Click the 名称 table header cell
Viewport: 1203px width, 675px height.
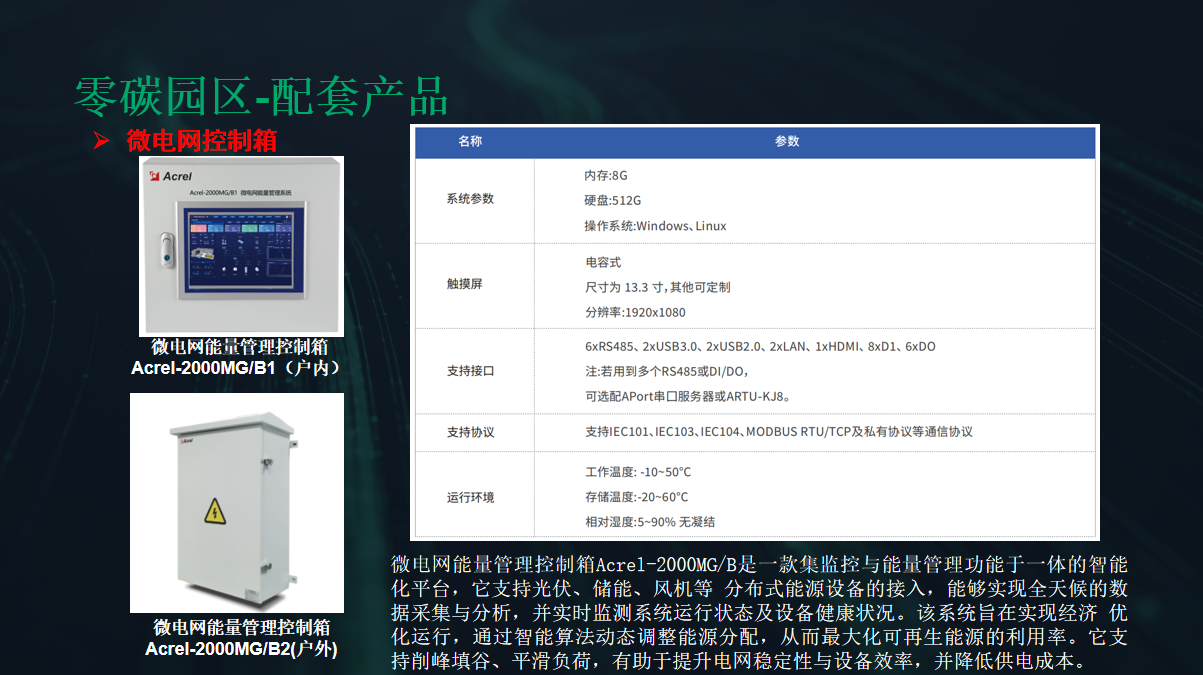(470, 142)
